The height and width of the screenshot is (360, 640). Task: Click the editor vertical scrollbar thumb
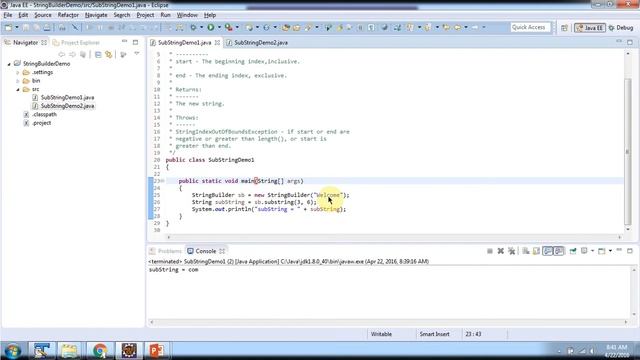(x=628, y=151)
